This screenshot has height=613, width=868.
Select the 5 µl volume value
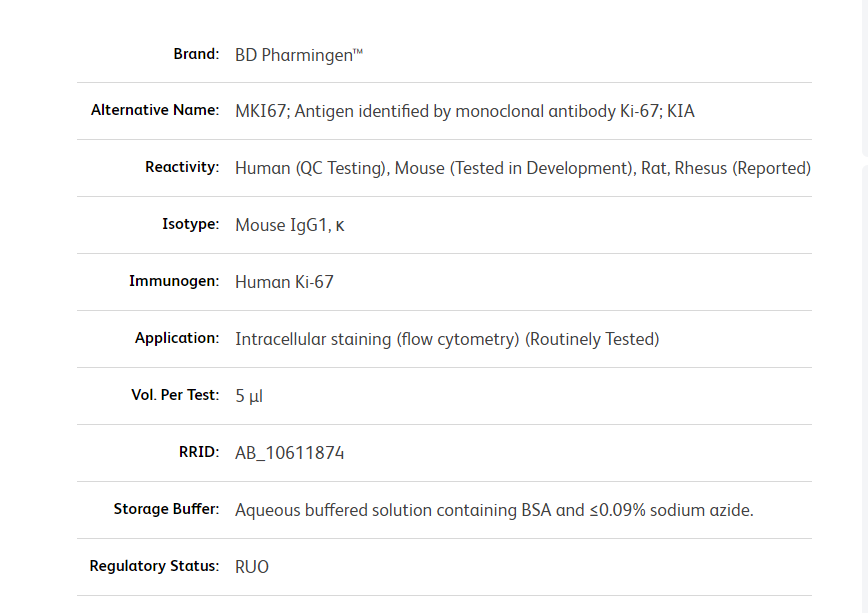click(x=249, y=396)
